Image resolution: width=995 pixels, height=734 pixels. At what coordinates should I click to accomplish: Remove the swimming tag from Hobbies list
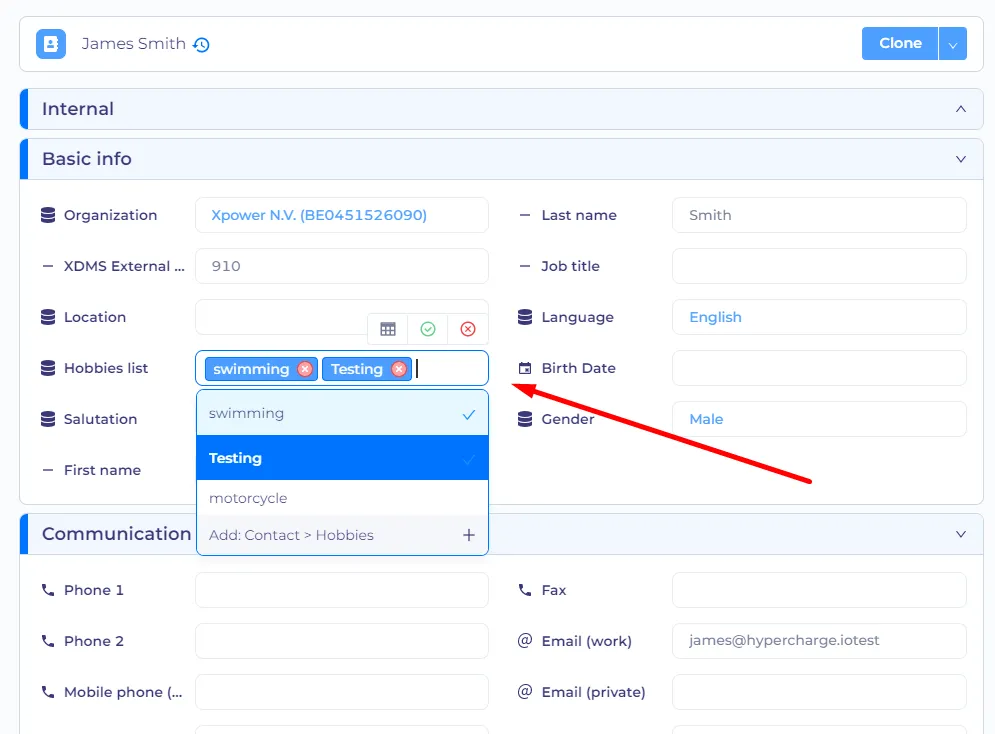coord(305,369)
